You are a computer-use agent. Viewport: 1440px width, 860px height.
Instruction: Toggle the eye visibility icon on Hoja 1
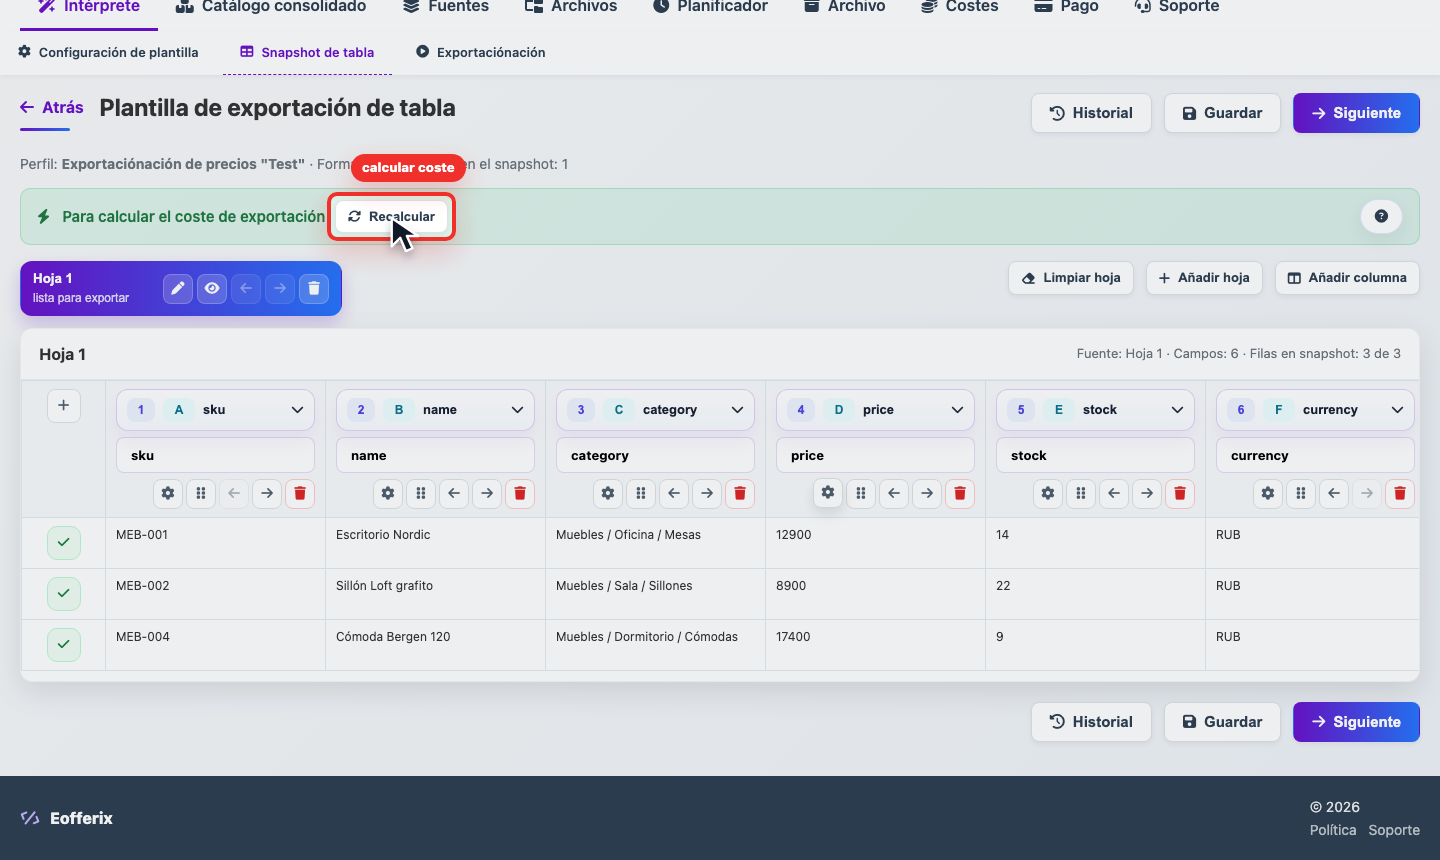tap(212, 289)
